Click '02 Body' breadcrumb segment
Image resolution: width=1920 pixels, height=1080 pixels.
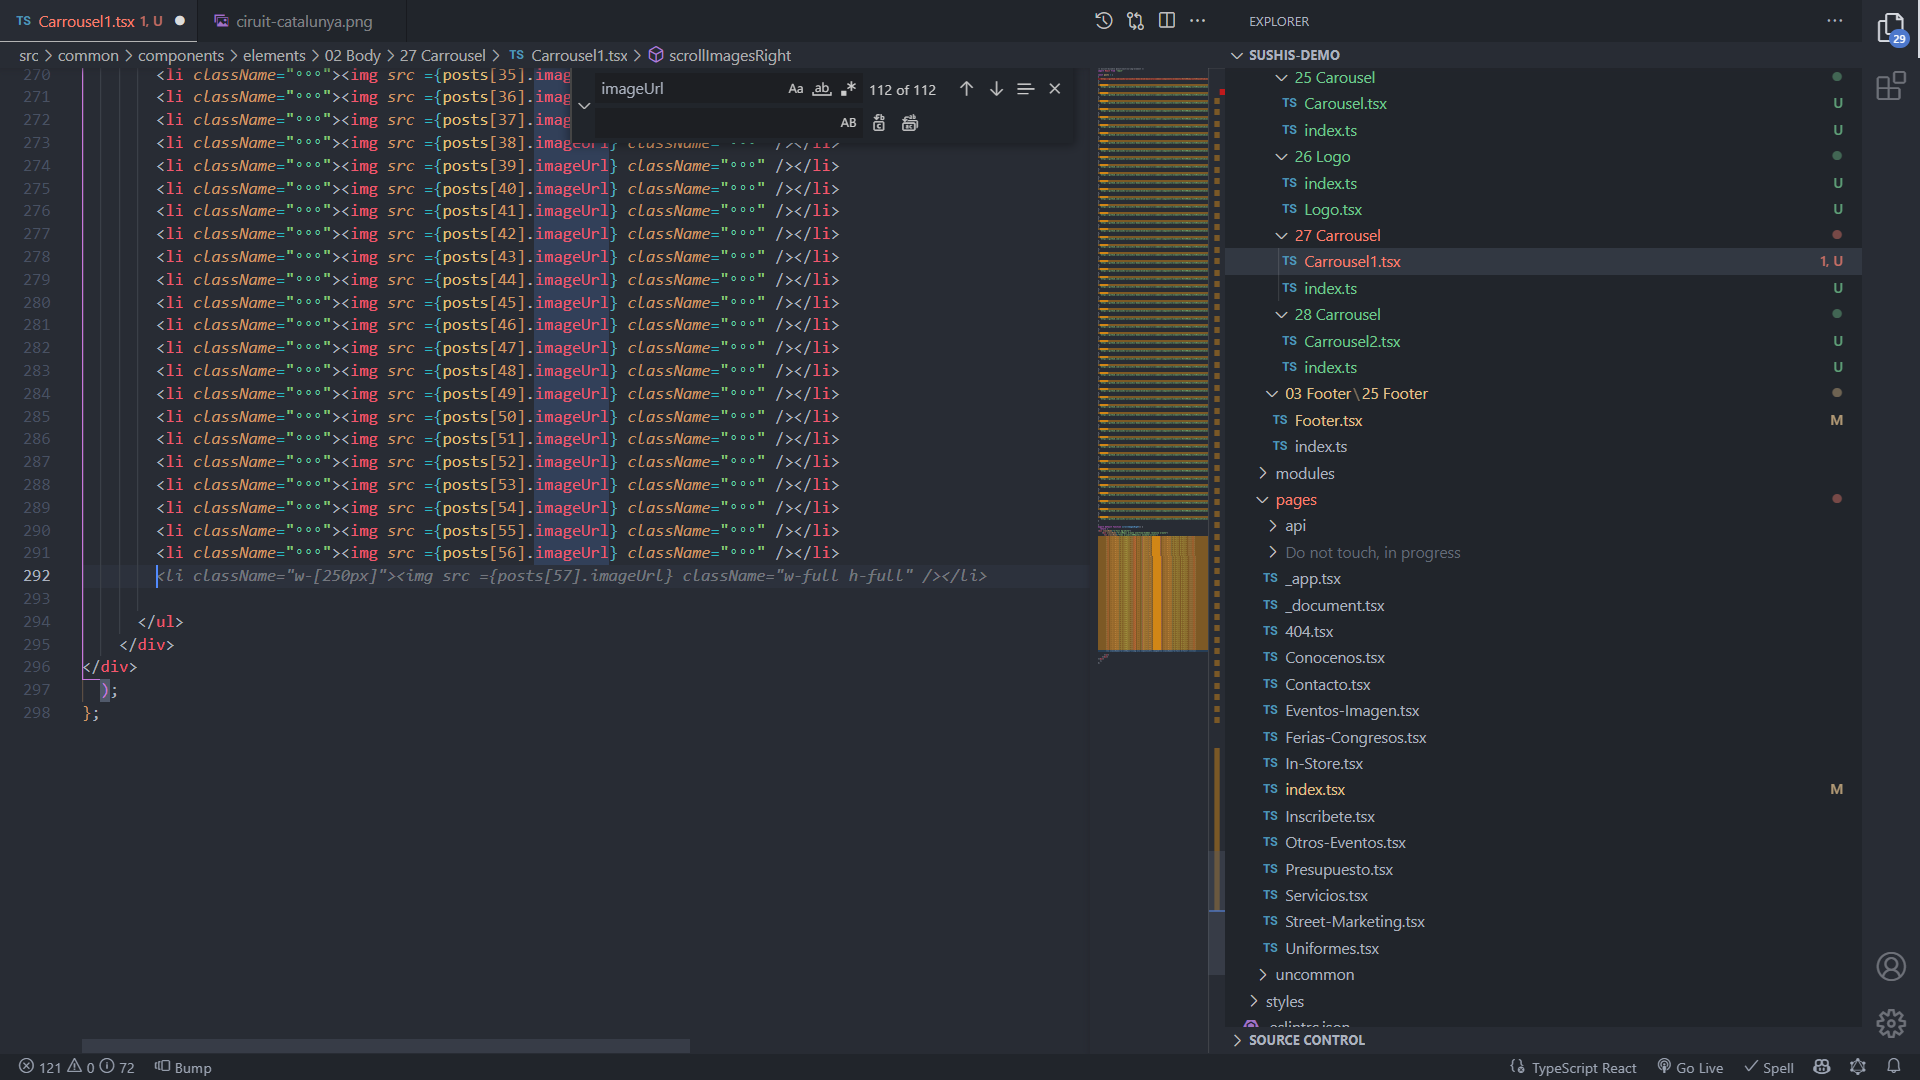(x=353, y=56)
